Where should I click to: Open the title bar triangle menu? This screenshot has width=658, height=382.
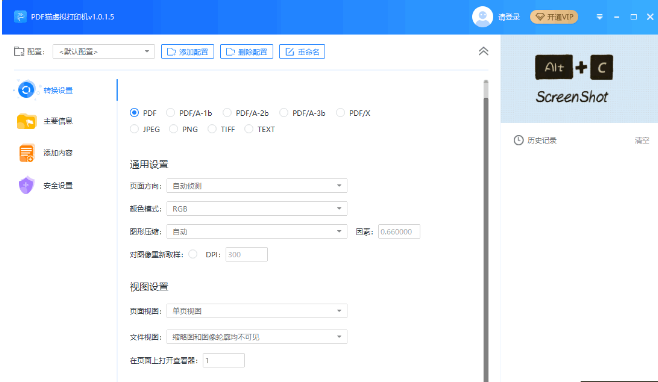tap(600, 17)
